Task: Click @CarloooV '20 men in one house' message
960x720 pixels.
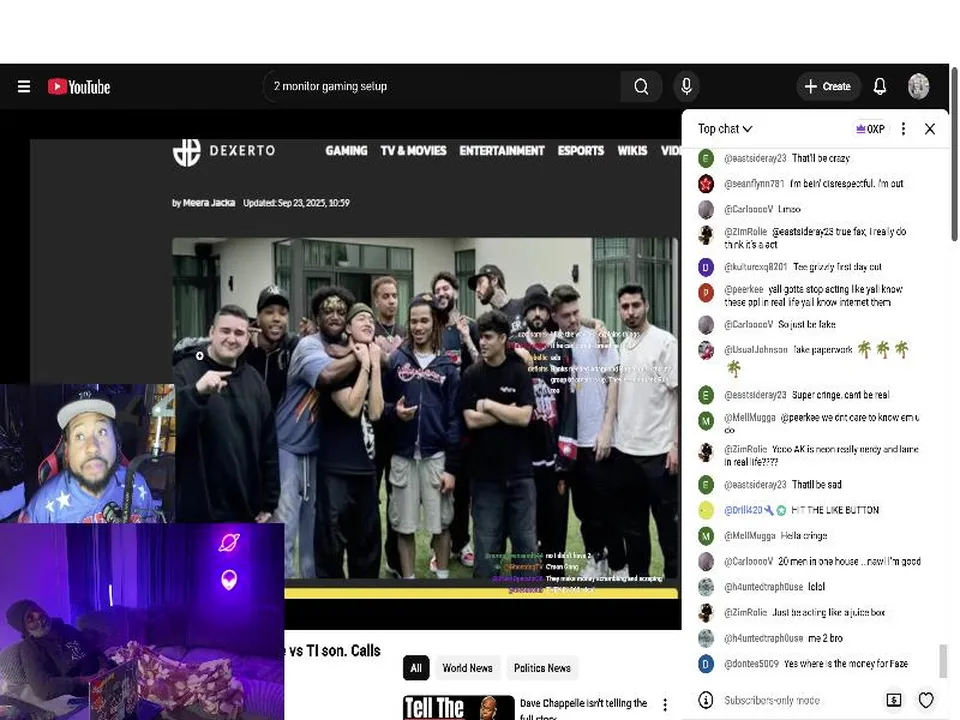Action: (849, 561)
